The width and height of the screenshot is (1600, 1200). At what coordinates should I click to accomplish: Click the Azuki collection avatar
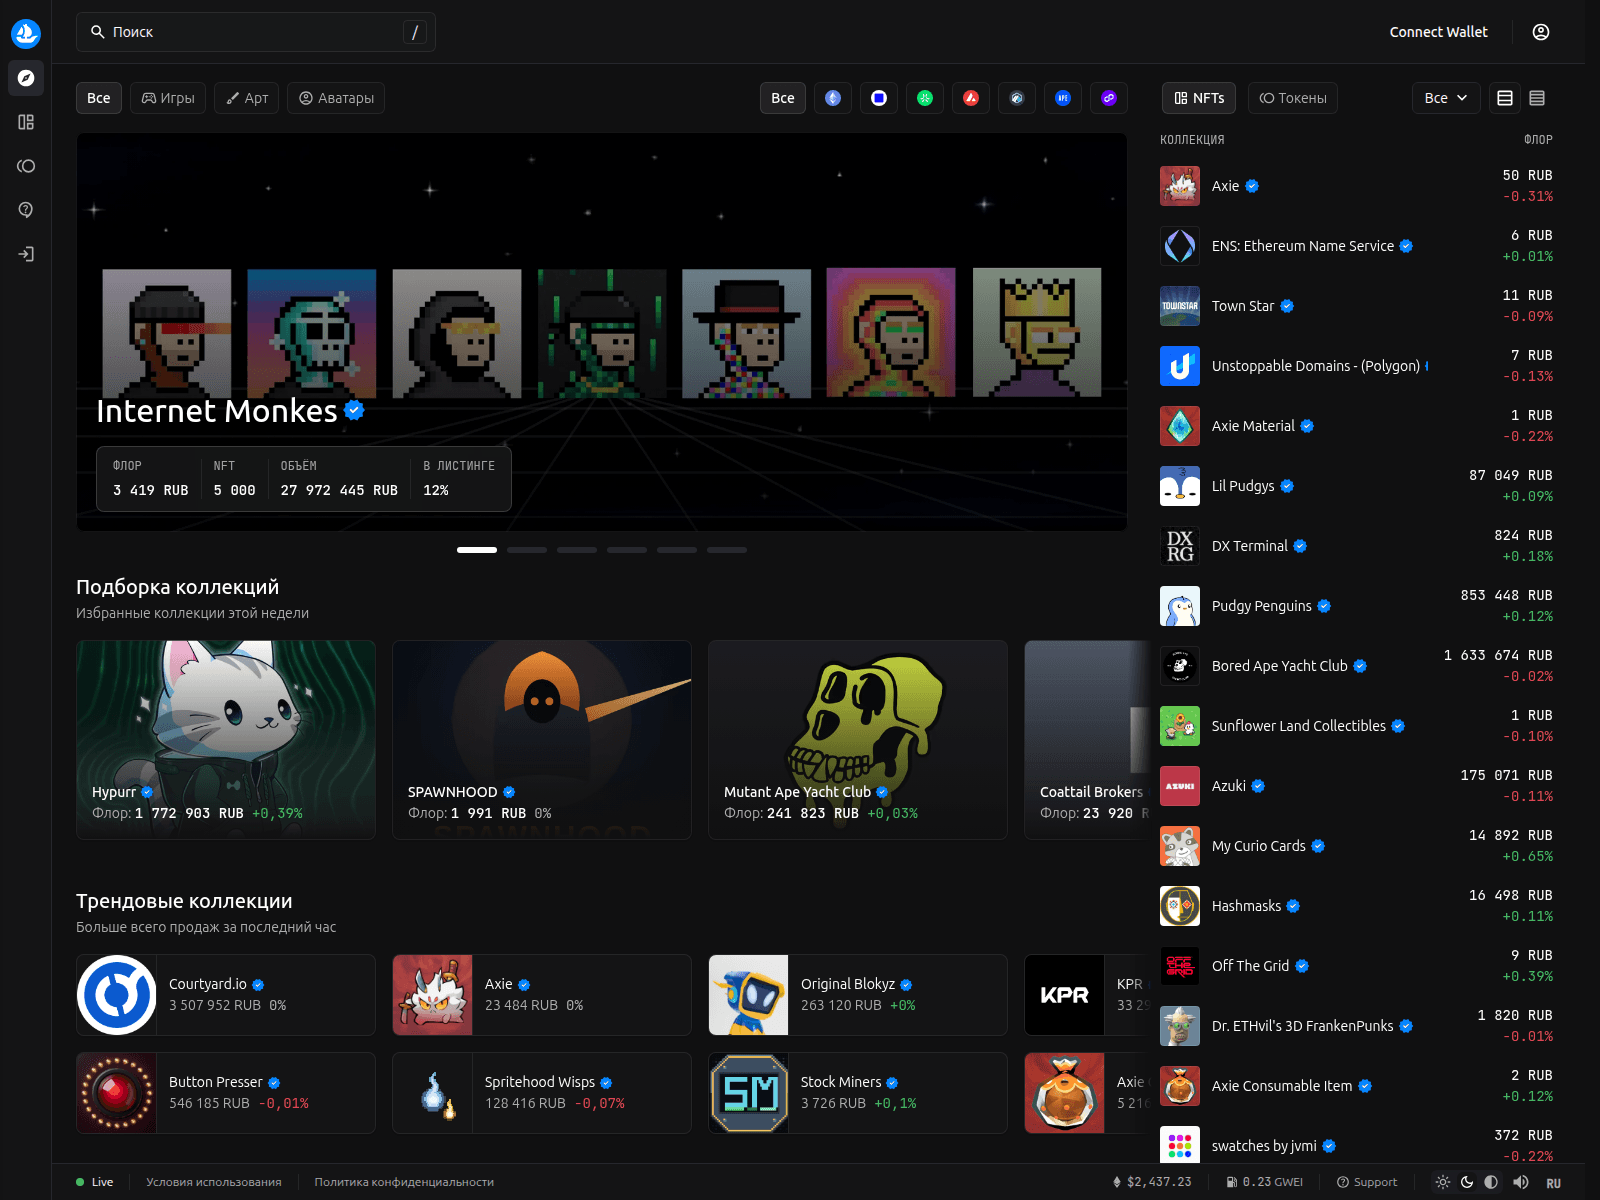click(1180, 786)
